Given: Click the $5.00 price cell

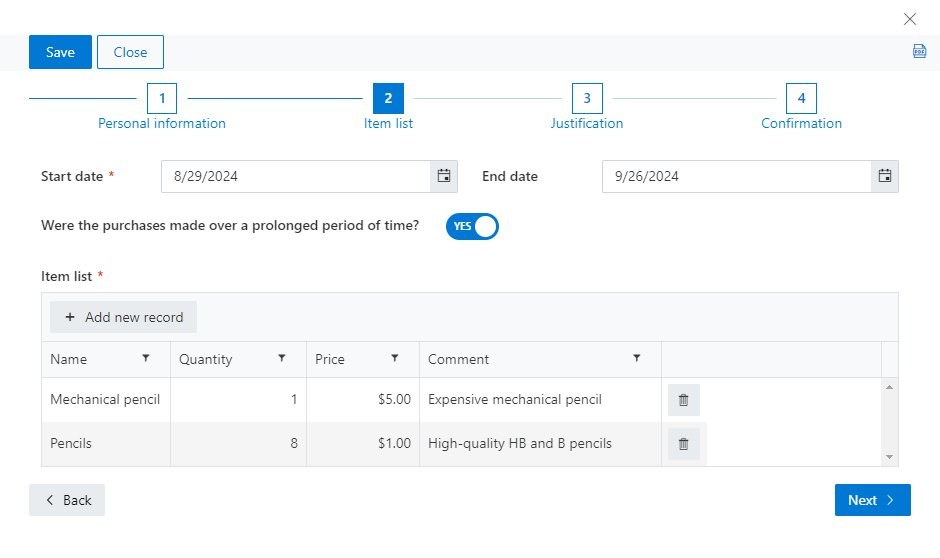Looking at the screenshot, I should (x=363, y=400).
